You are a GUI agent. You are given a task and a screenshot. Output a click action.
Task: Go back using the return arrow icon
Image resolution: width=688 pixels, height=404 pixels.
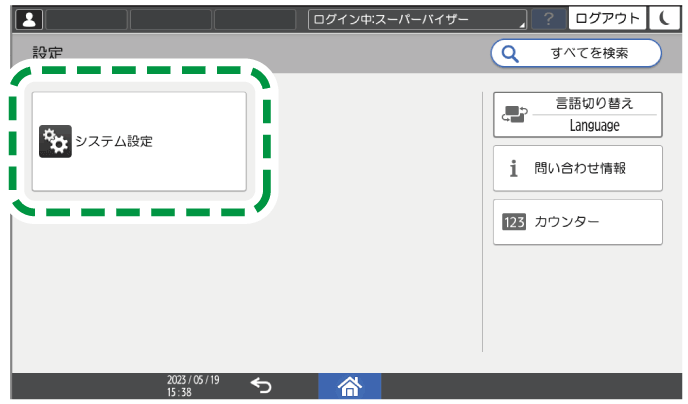(x=261, y=386)
